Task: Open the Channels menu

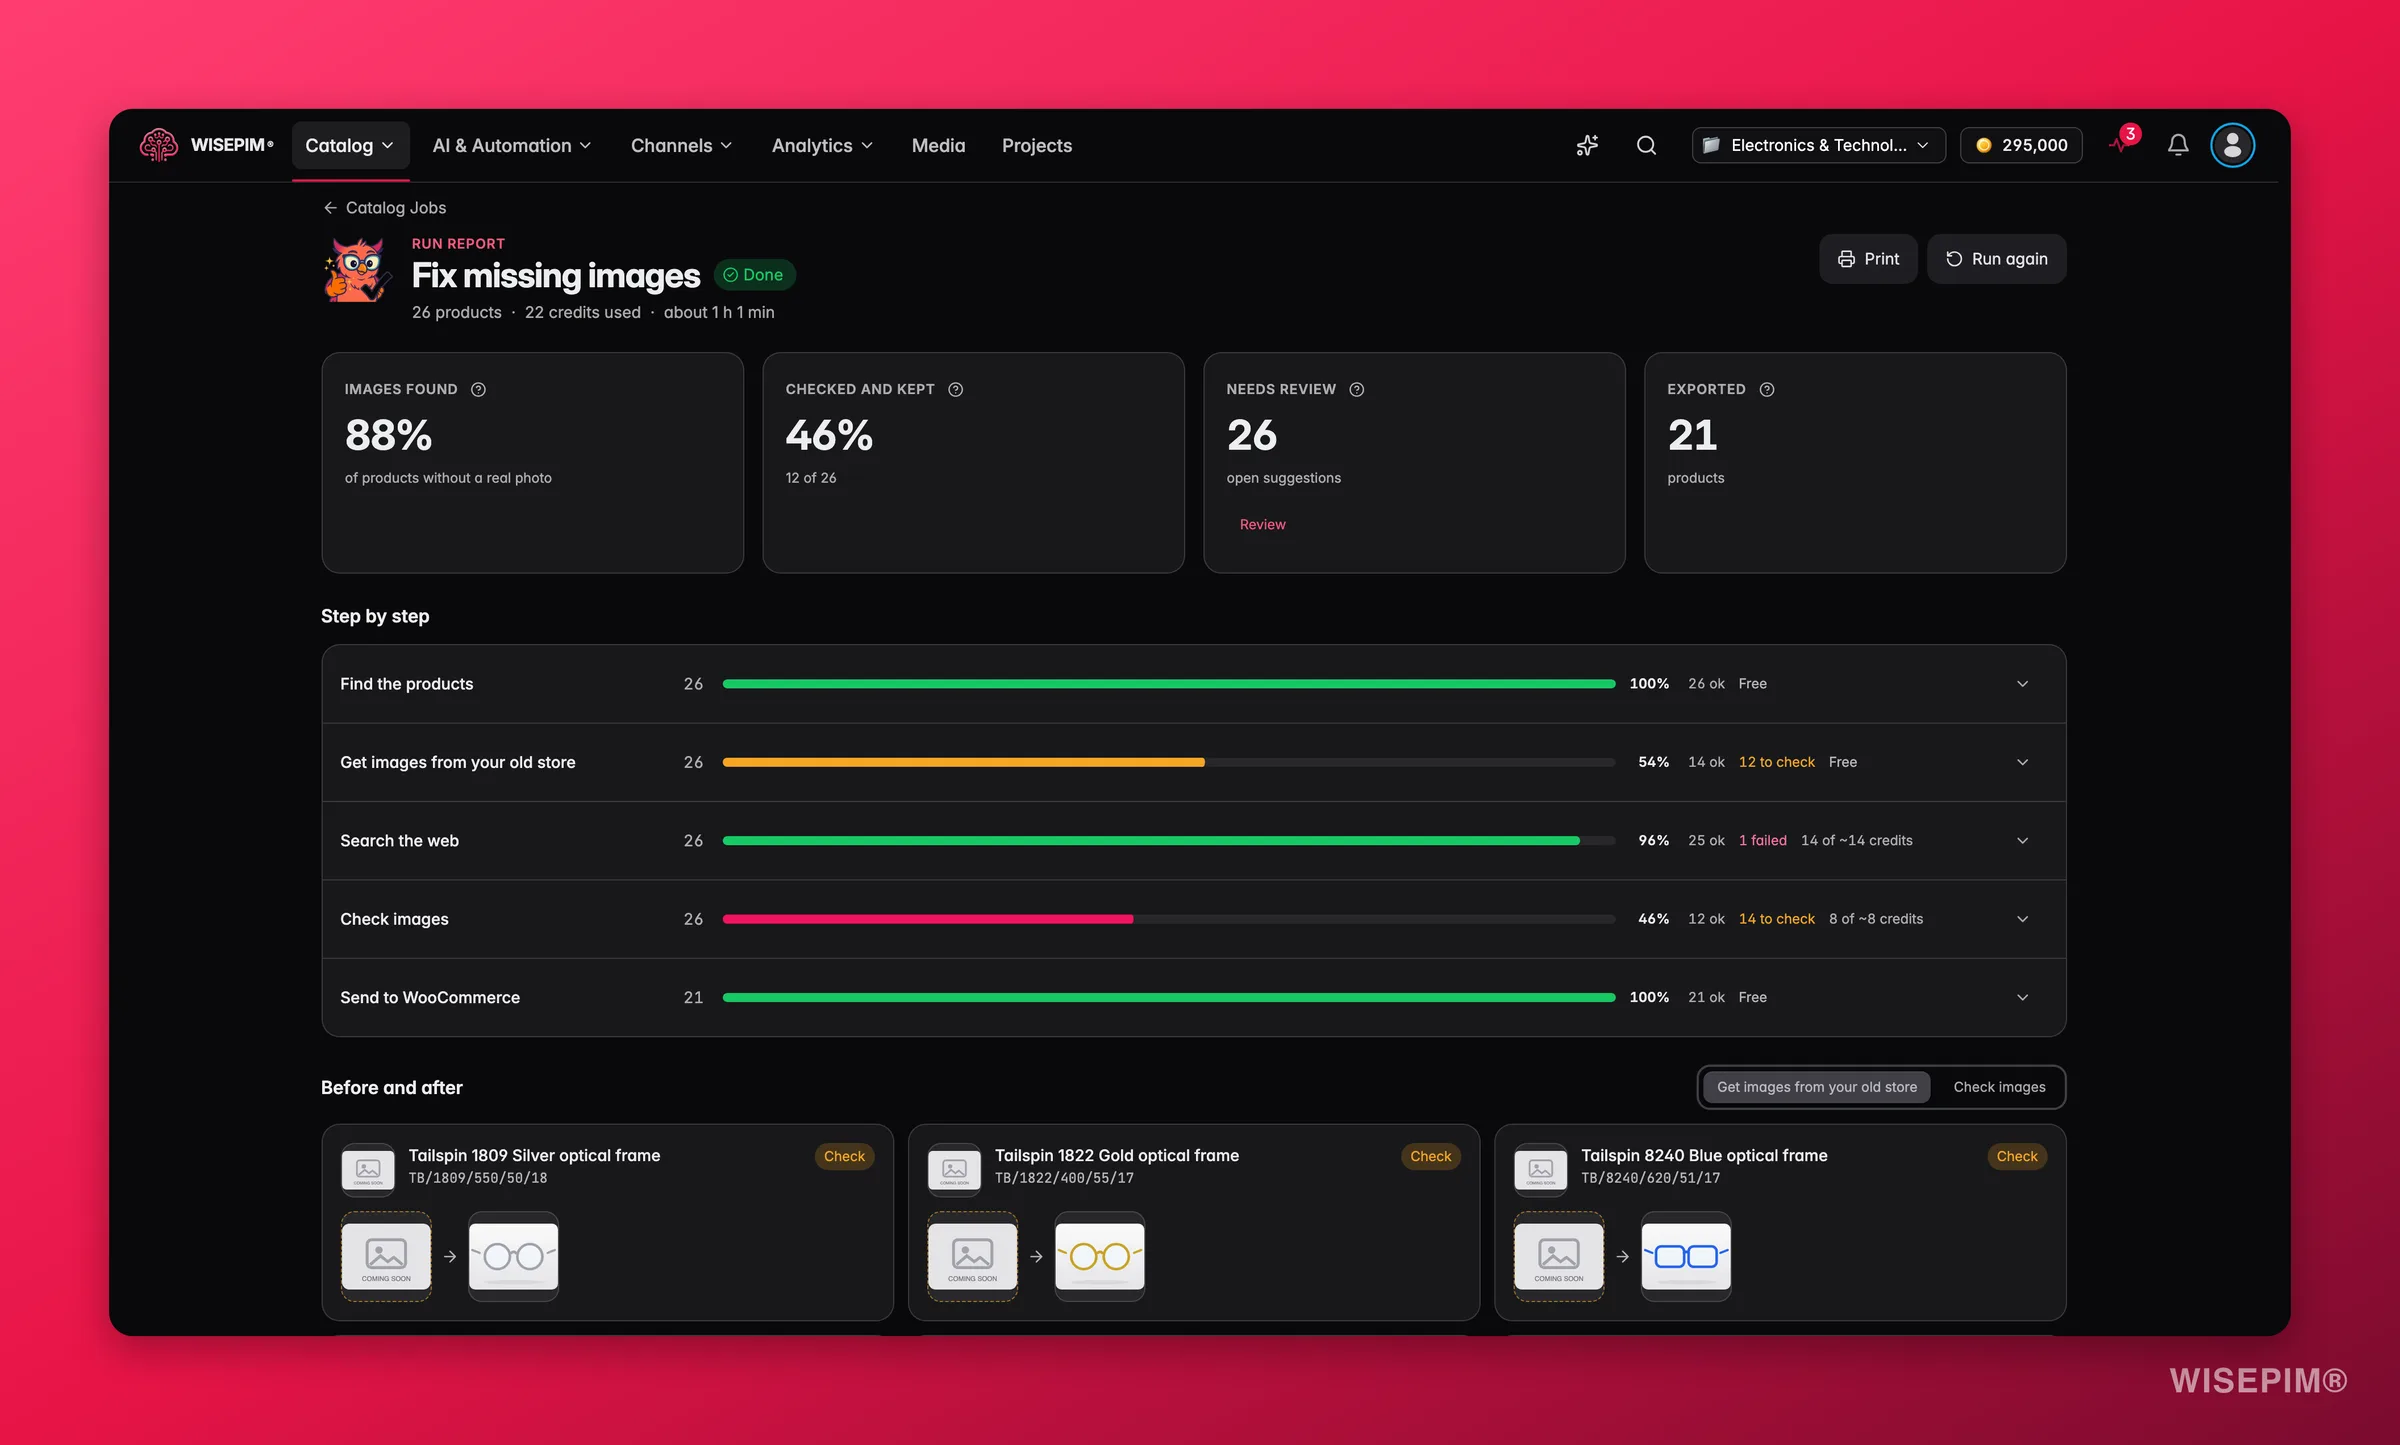Action: pyautogui.click(x=681, y=145)
